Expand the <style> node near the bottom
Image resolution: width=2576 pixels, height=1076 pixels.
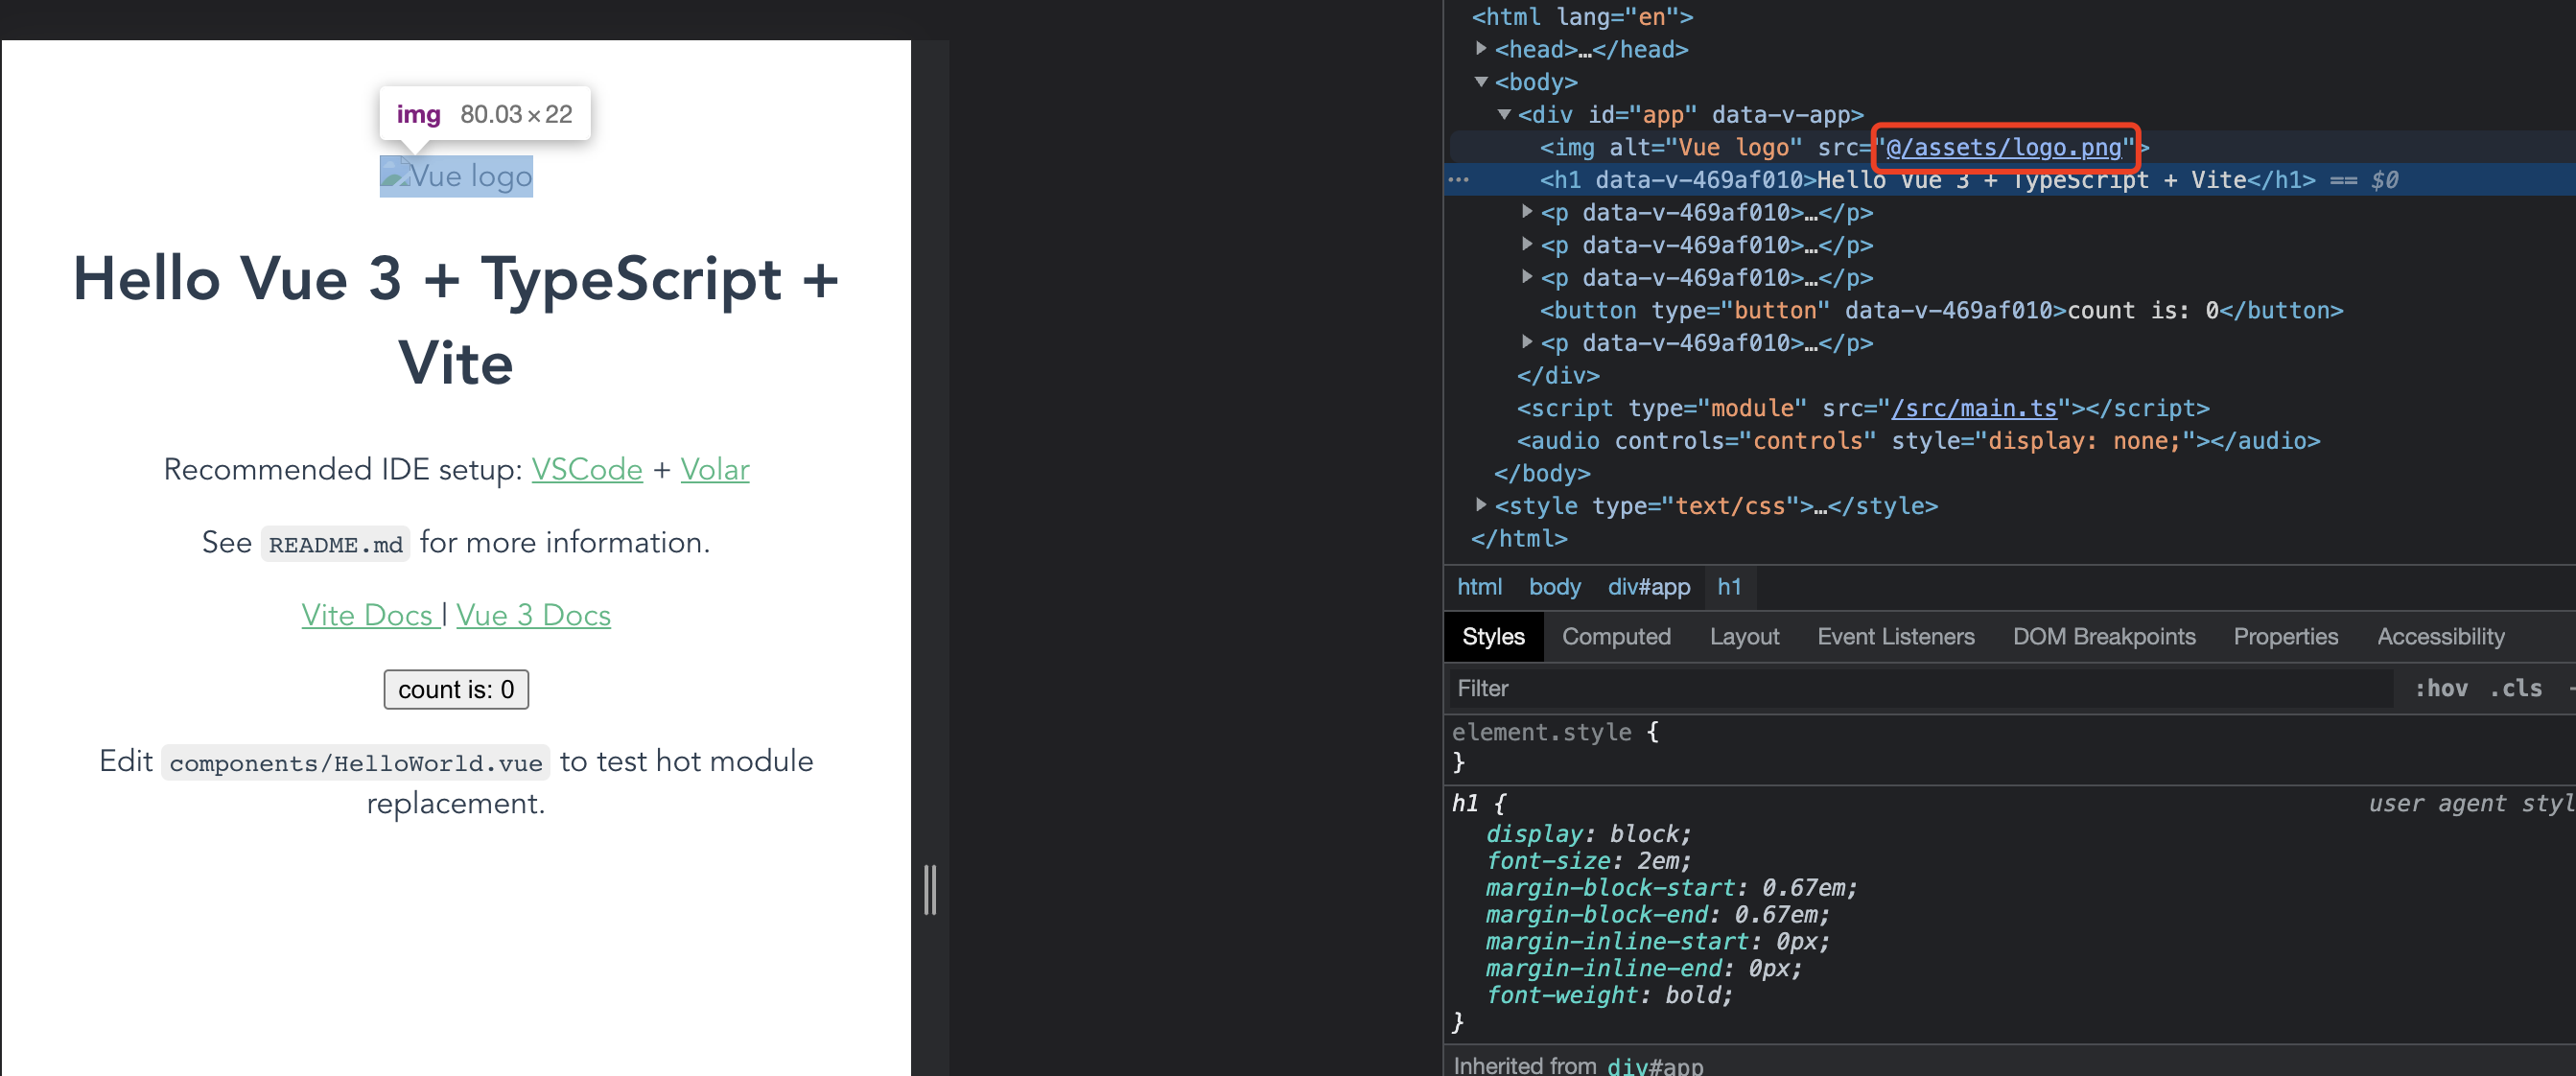pyautogui.click(x=1481, y=505)
